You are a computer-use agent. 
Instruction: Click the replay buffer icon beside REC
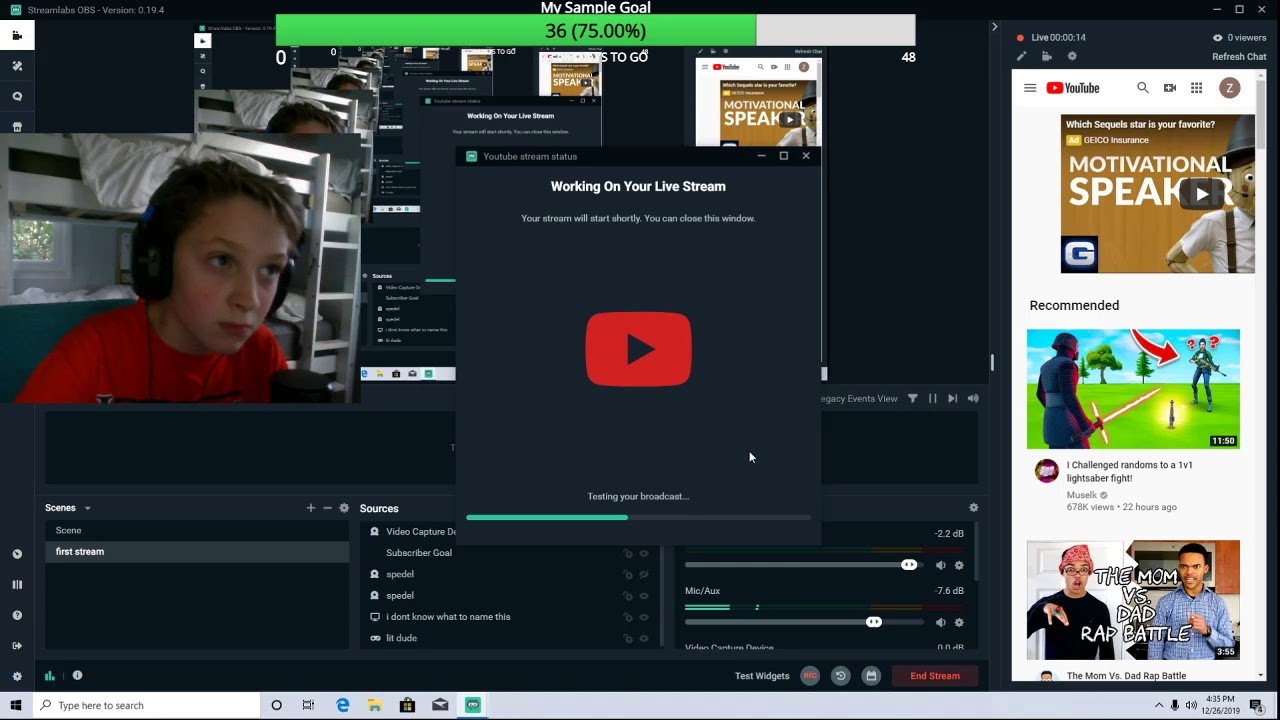click(840, 676)
